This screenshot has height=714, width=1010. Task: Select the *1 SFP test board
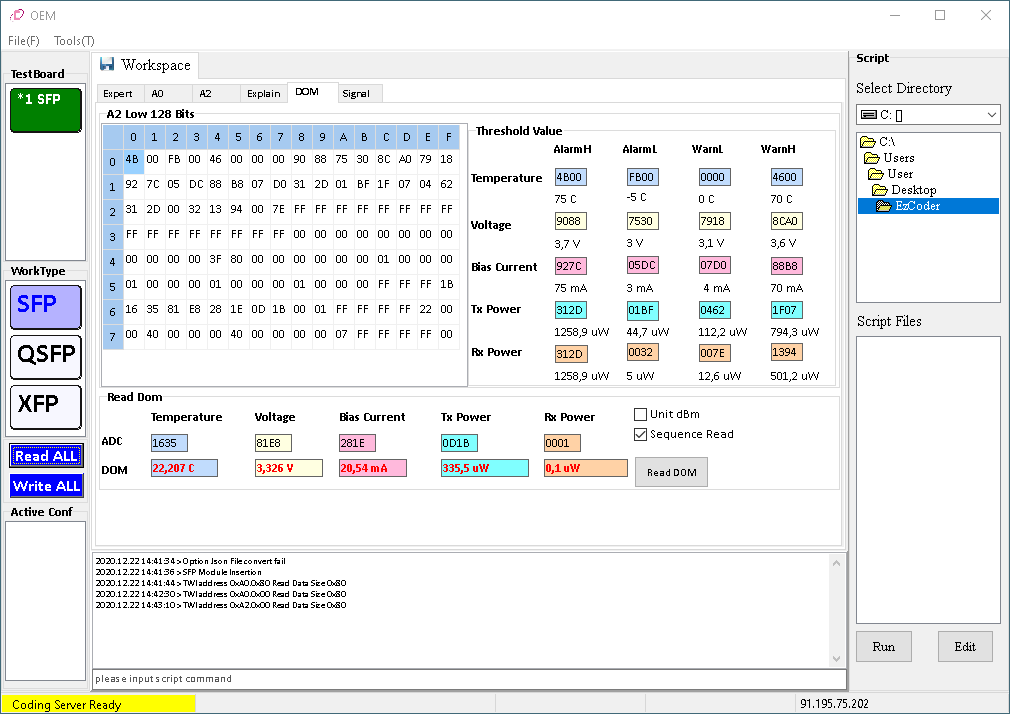pos(45,110)
